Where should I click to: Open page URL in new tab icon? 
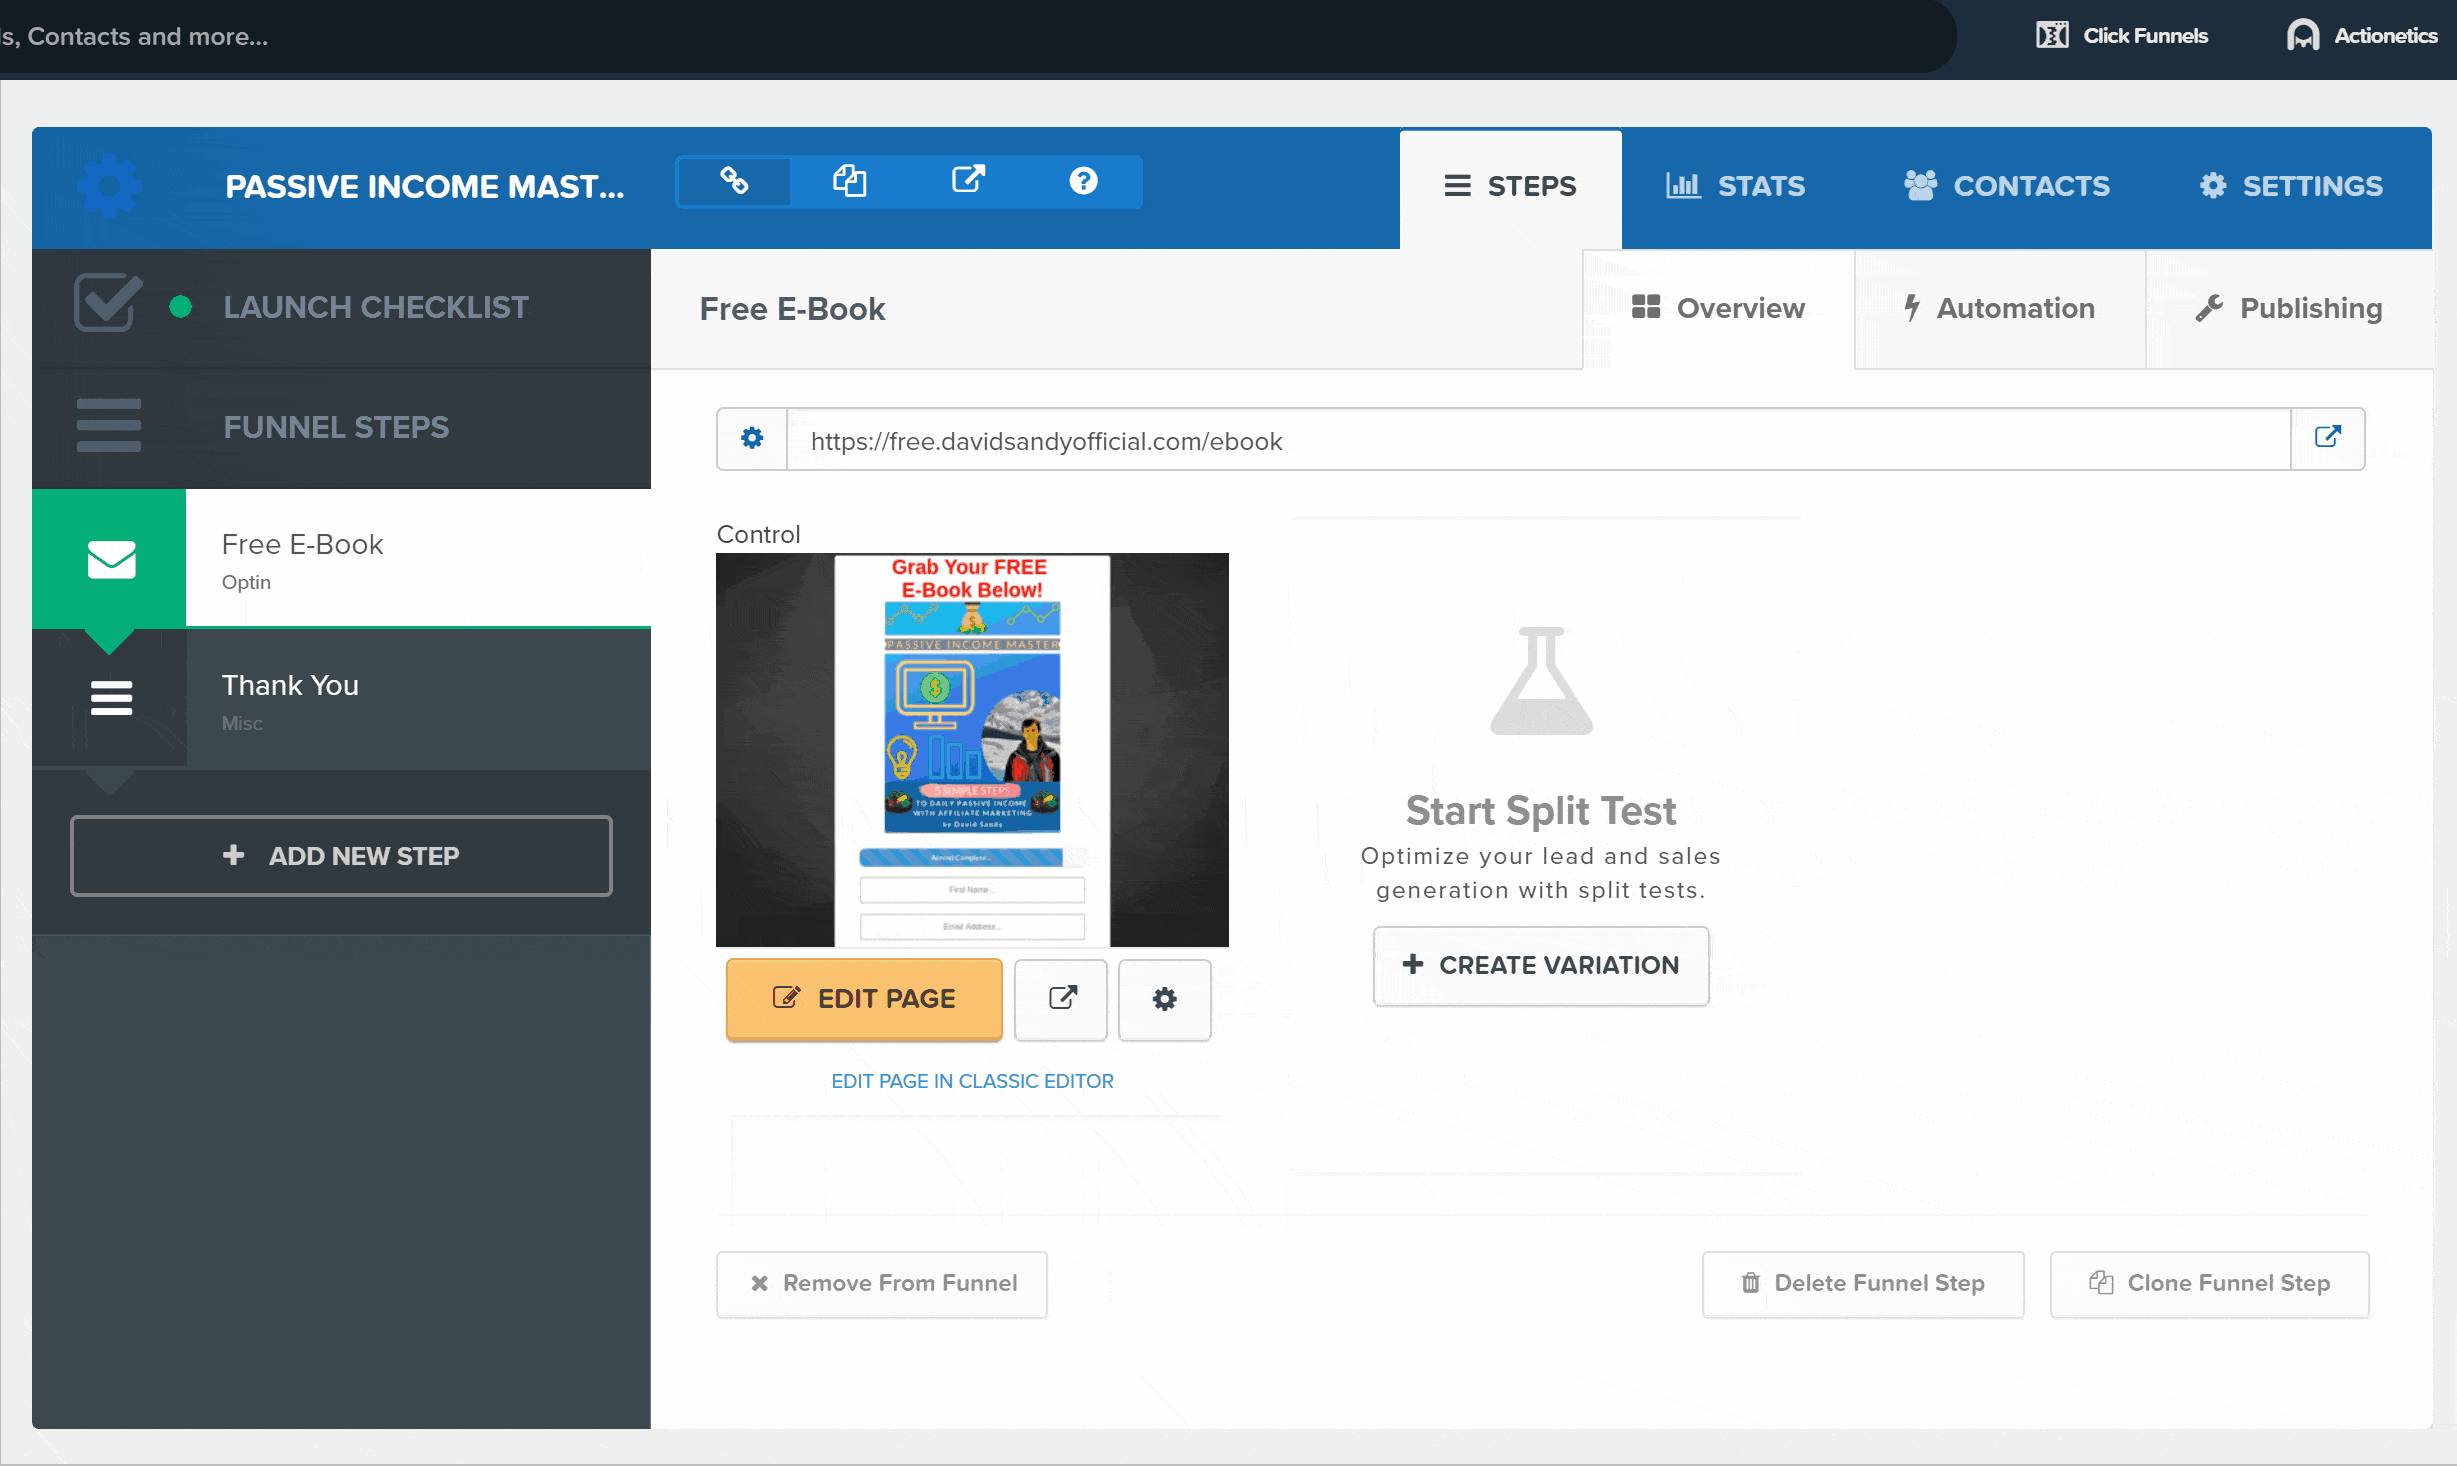[x=2327, y=439]
